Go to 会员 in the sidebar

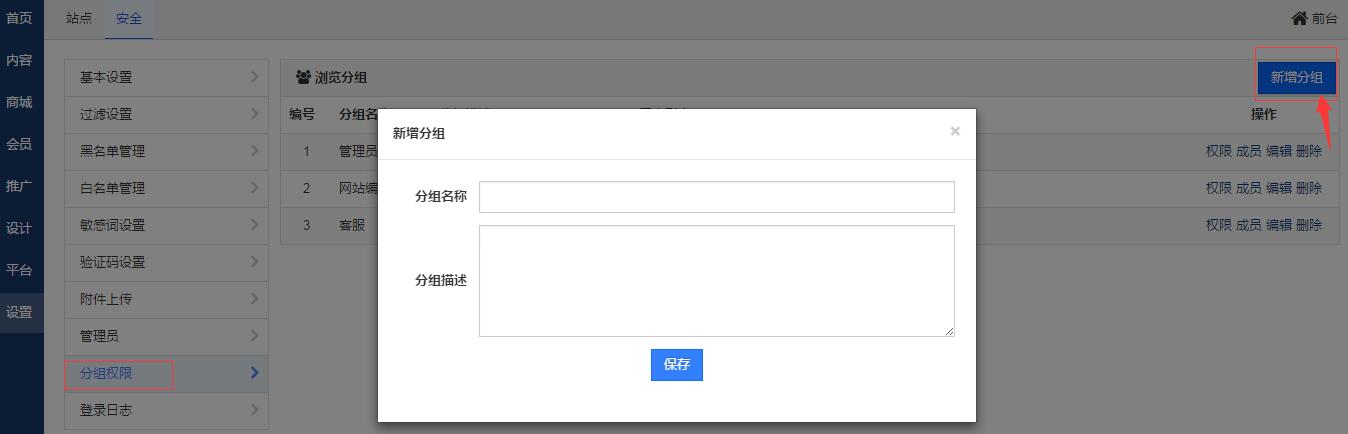click(19, 144)
